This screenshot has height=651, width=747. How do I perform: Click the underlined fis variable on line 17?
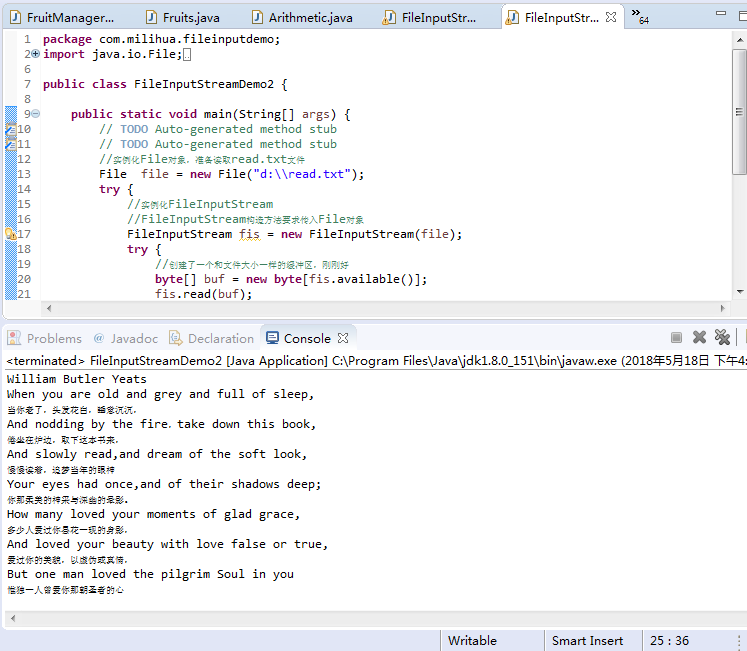tap(249, 234)
